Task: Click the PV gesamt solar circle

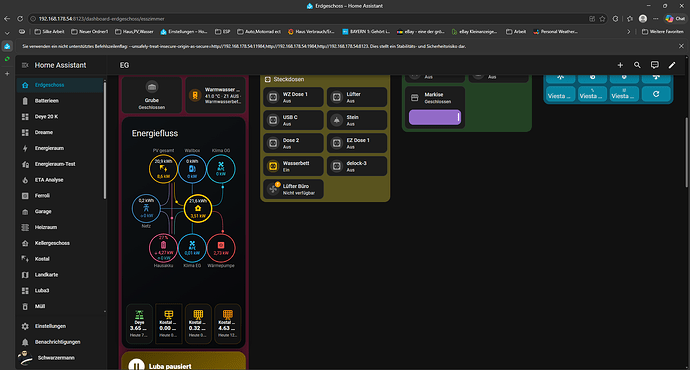Action: click(x=163, y=169)
